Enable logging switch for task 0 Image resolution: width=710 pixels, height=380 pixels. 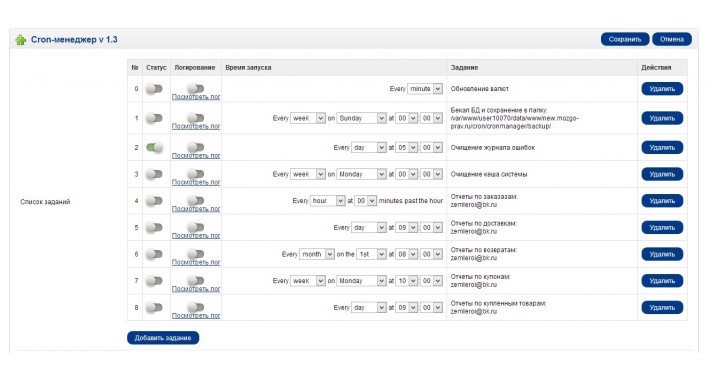click(x=196, y=88)
